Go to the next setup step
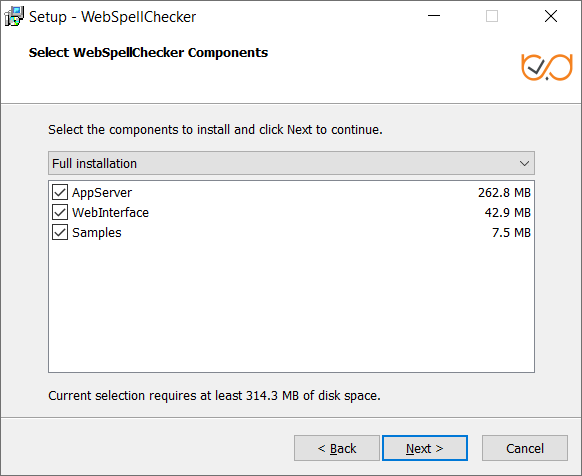 tap(425, 448)
